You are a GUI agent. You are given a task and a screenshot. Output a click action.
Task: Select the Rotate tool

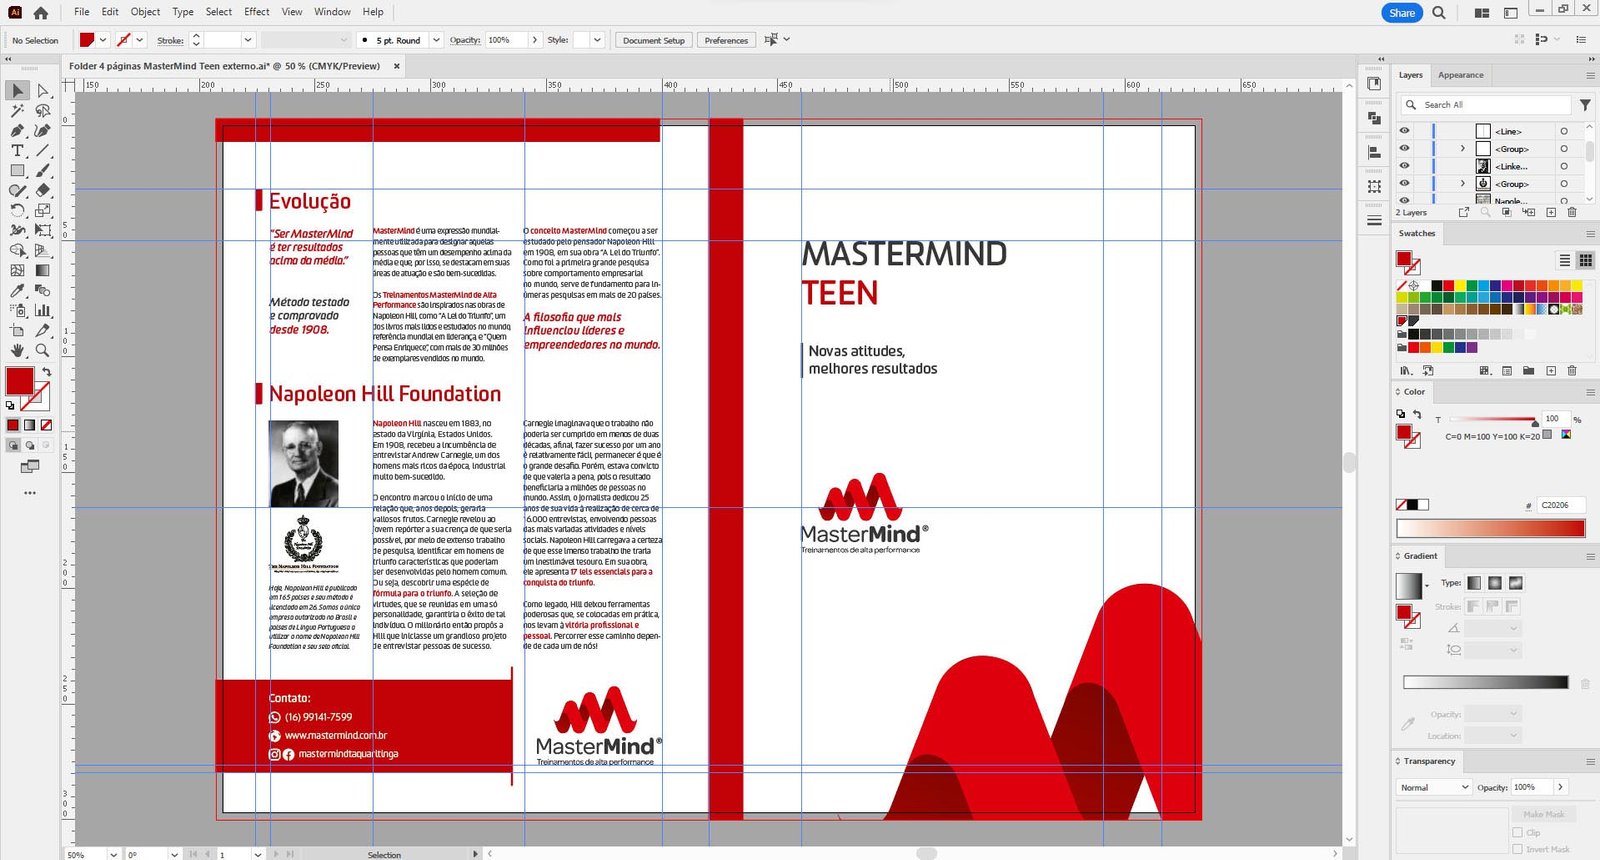click(17, 210)
